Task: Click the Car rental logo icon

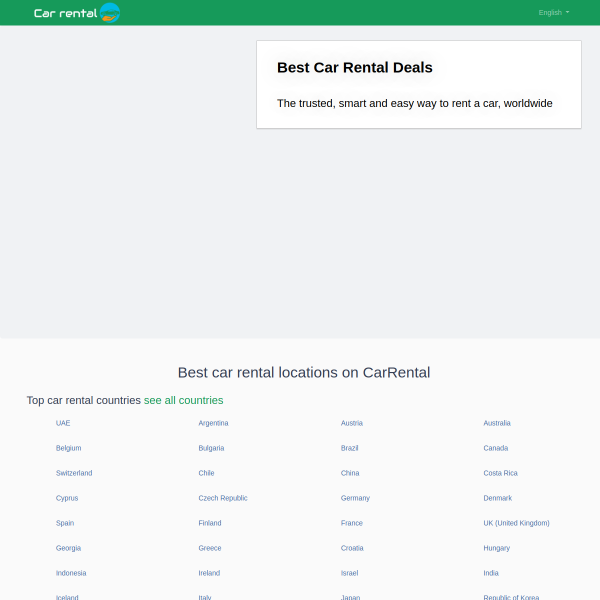Action: (x=110, y=13)
